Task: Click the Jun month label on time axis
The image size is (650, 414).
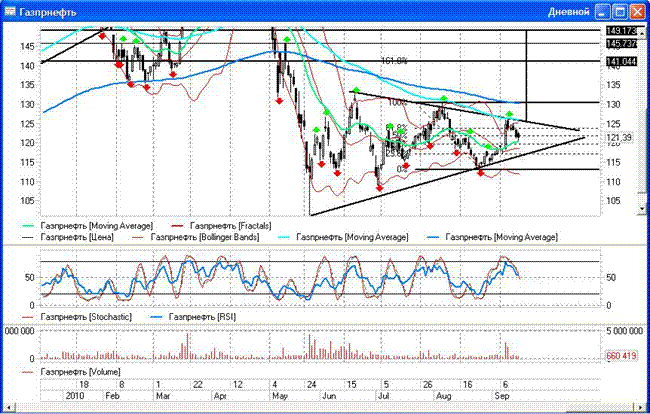Action: 329,396
